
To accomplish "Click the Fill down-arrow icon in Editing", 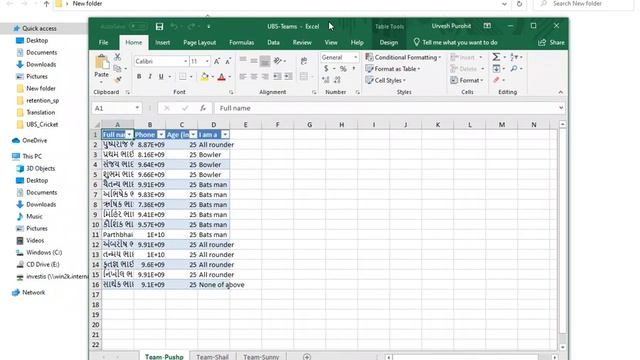I will (496, 69).
